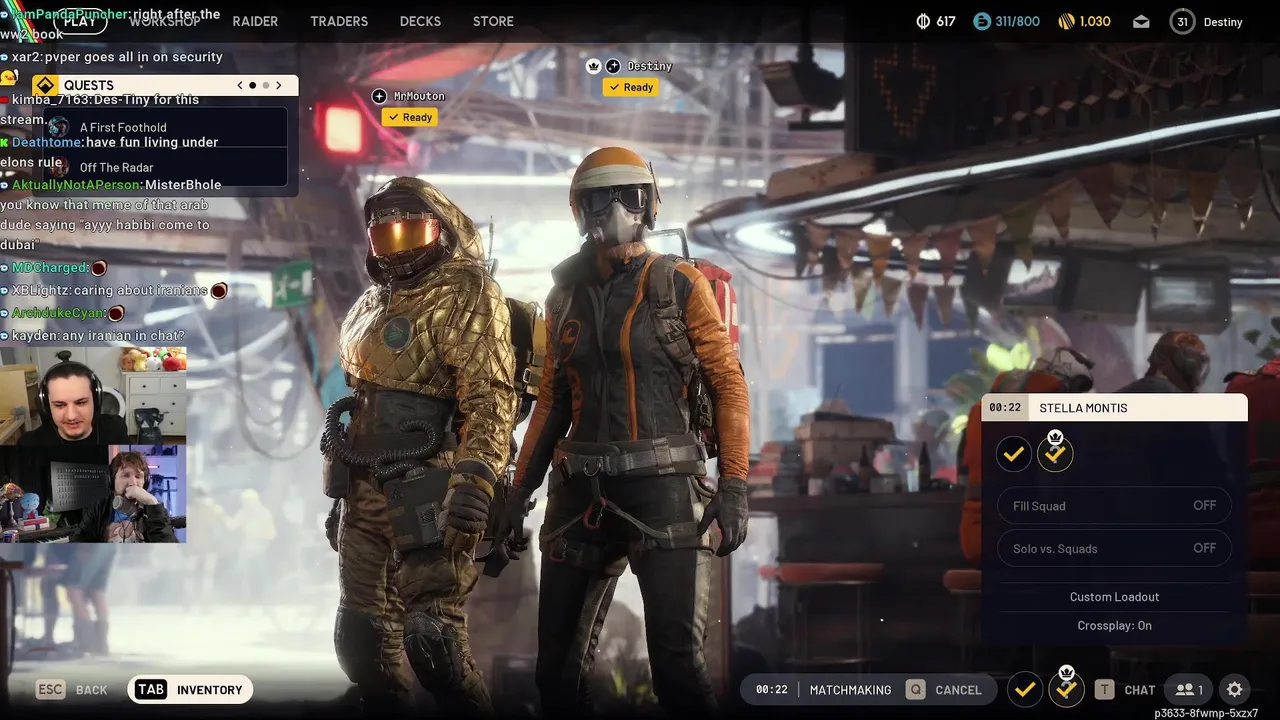The height and width of the screenshot is (720, 1280).
Task: Click the Deathtome chat username
Action: [x=47, y=143]
